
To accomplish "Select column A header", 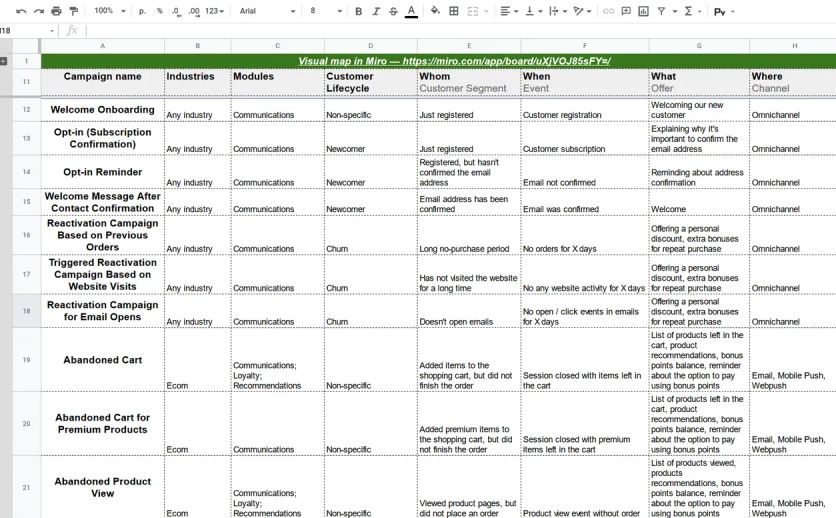I will click(102, 46).
